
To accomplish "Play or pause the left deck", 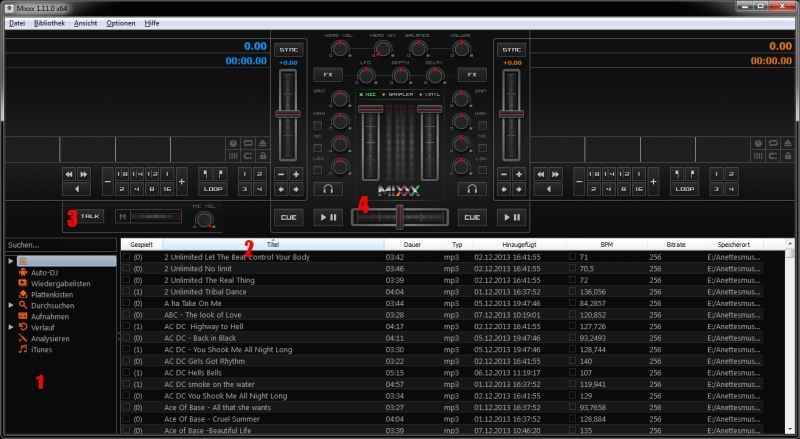I will 328,217.
